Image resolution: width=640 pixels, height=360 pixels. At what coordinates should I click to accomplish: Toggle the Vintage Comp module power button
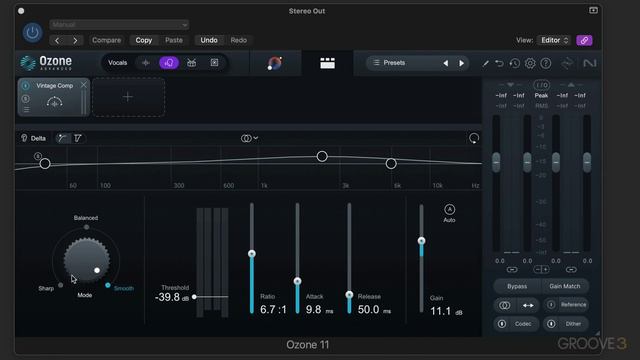coord(26,86)
